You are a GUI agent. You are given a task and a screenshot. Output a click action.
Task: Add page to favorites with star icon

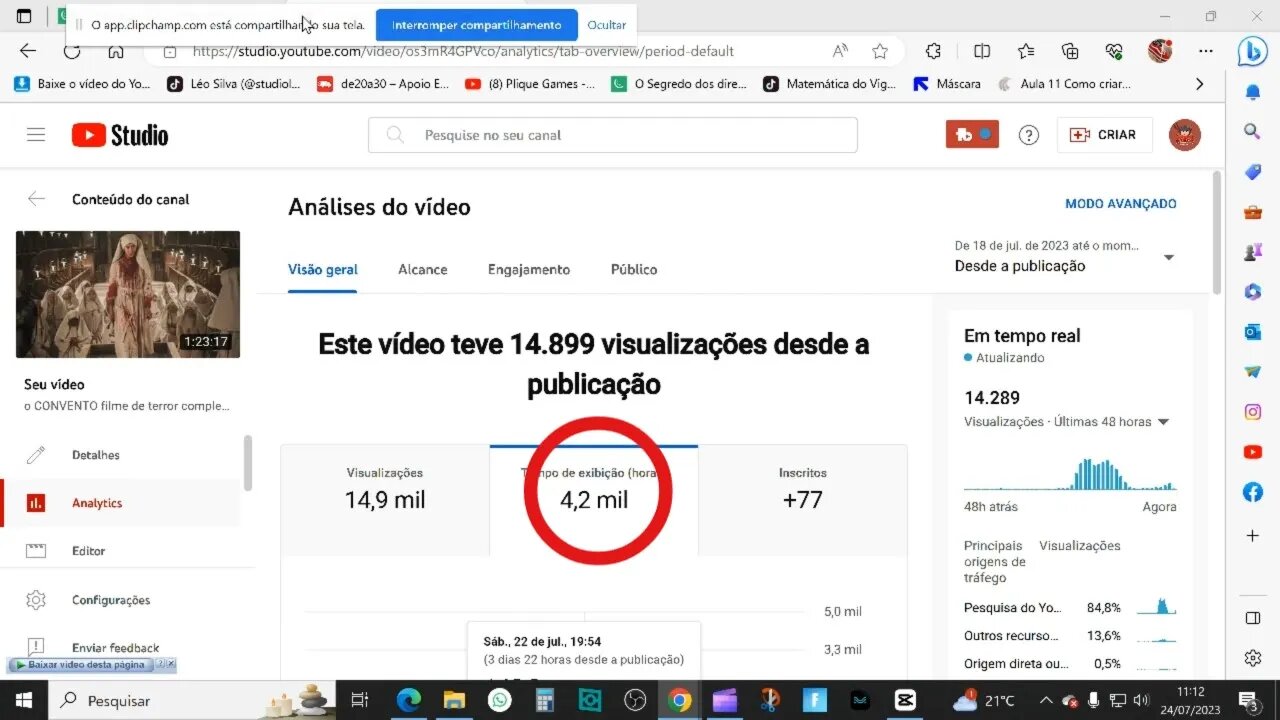coord(880,51)
